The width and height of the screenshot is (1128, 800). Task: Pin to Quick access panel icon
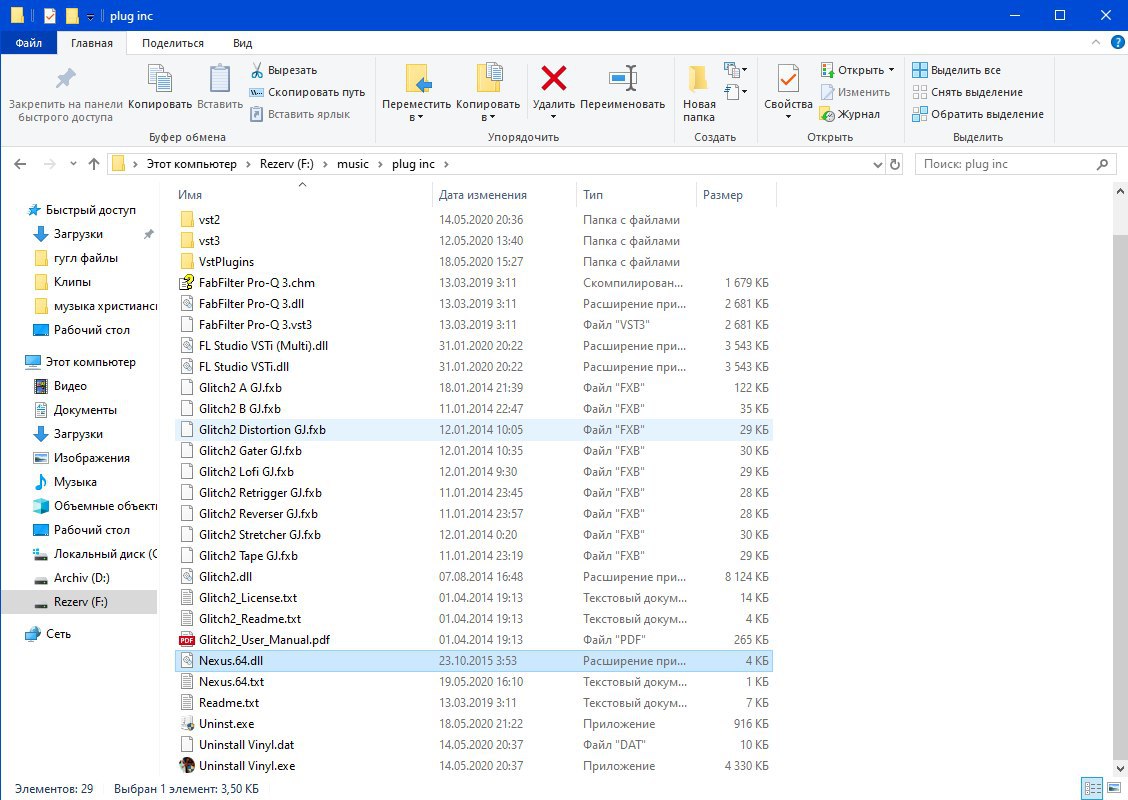[x=65, y=78]
